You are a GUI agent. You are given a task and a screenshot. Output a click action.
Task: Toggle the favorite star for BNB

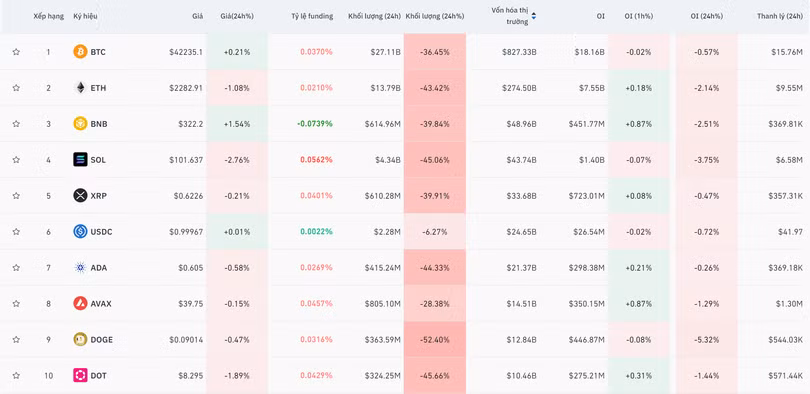[16, 124]
